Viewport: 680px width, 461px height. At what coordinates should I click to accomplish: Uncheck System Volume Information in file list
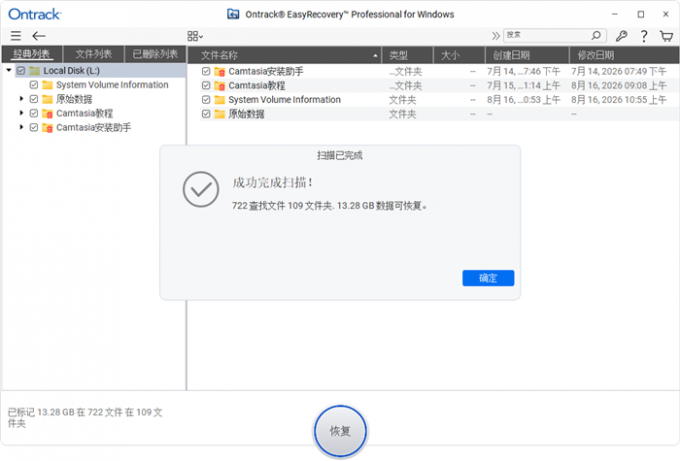[206, 100]
